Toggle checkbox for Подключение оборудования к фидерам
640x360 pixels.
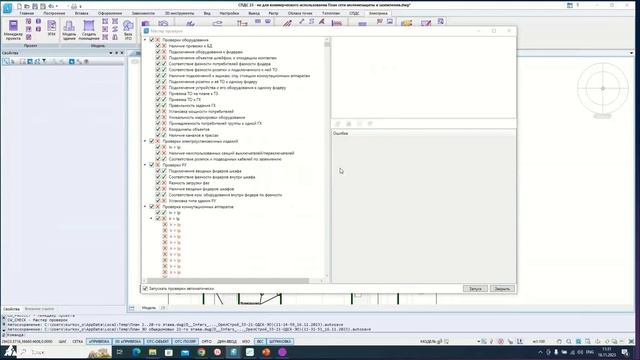point(158,52)
